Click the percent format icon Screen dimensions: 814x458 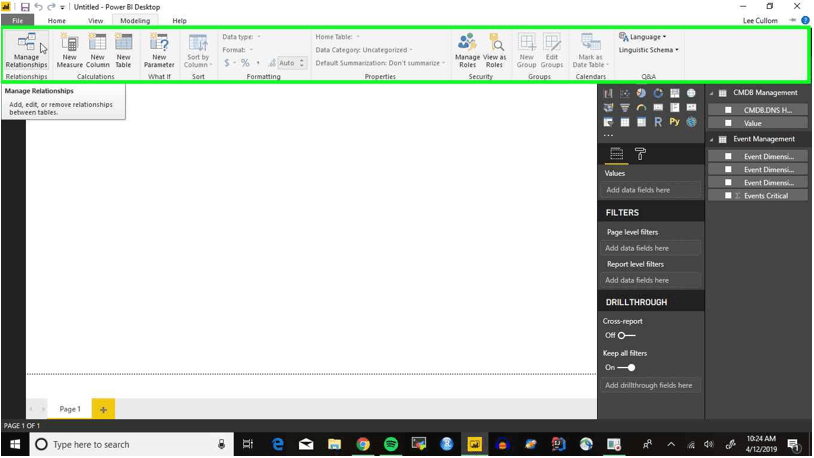coord(245,63)
